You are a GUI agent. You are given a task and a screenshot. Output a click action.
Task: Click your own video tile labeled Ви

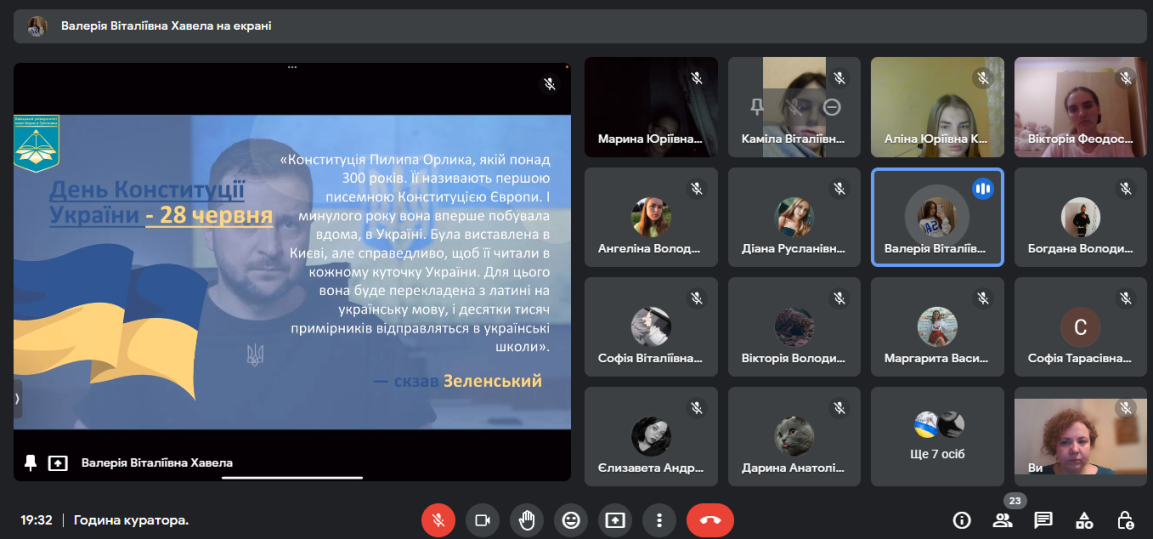pos(1080,437)
